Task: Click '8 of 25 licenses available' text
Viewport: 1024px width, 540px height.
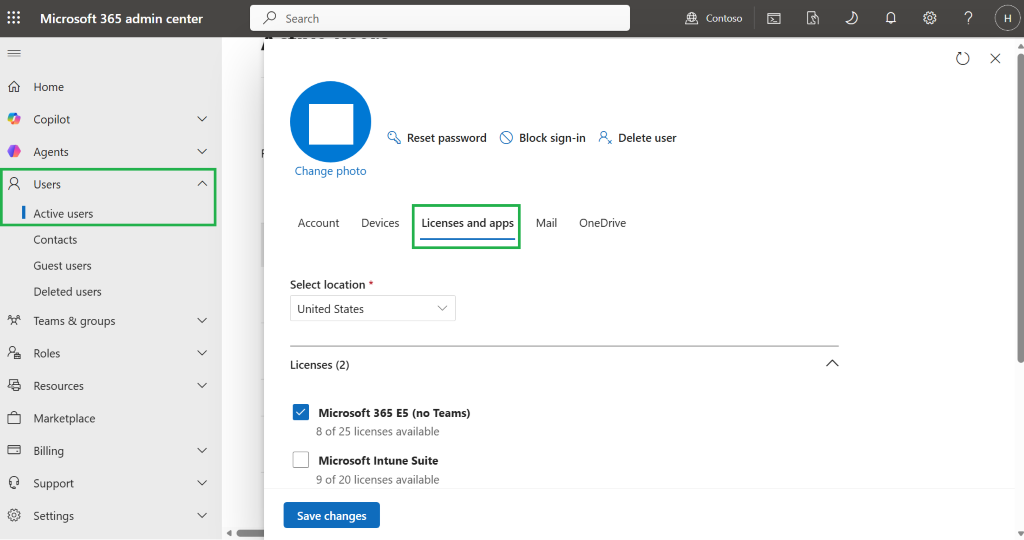Action: point(377,432)
